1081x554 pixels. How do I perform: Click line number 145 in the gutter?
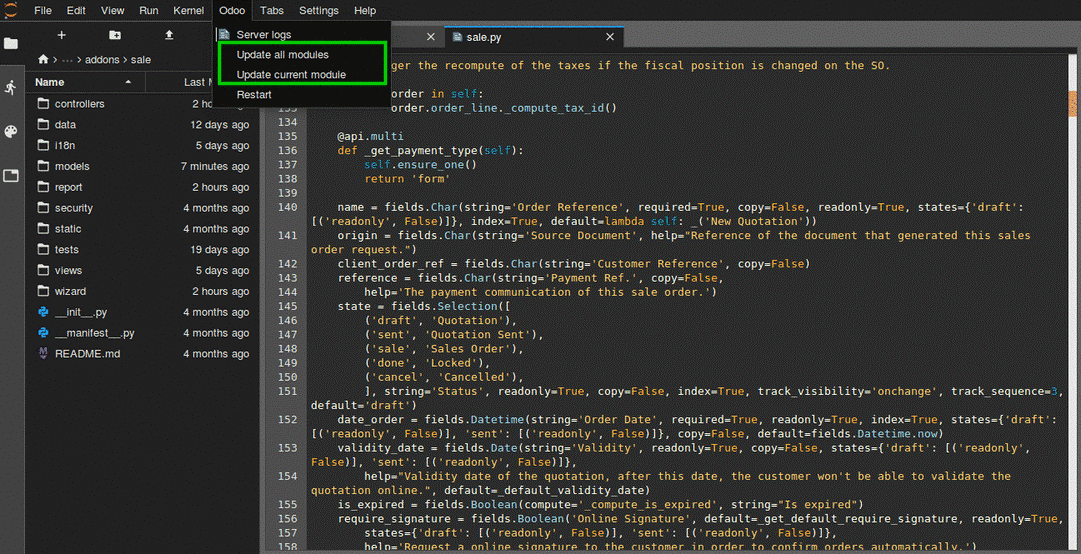287,306
